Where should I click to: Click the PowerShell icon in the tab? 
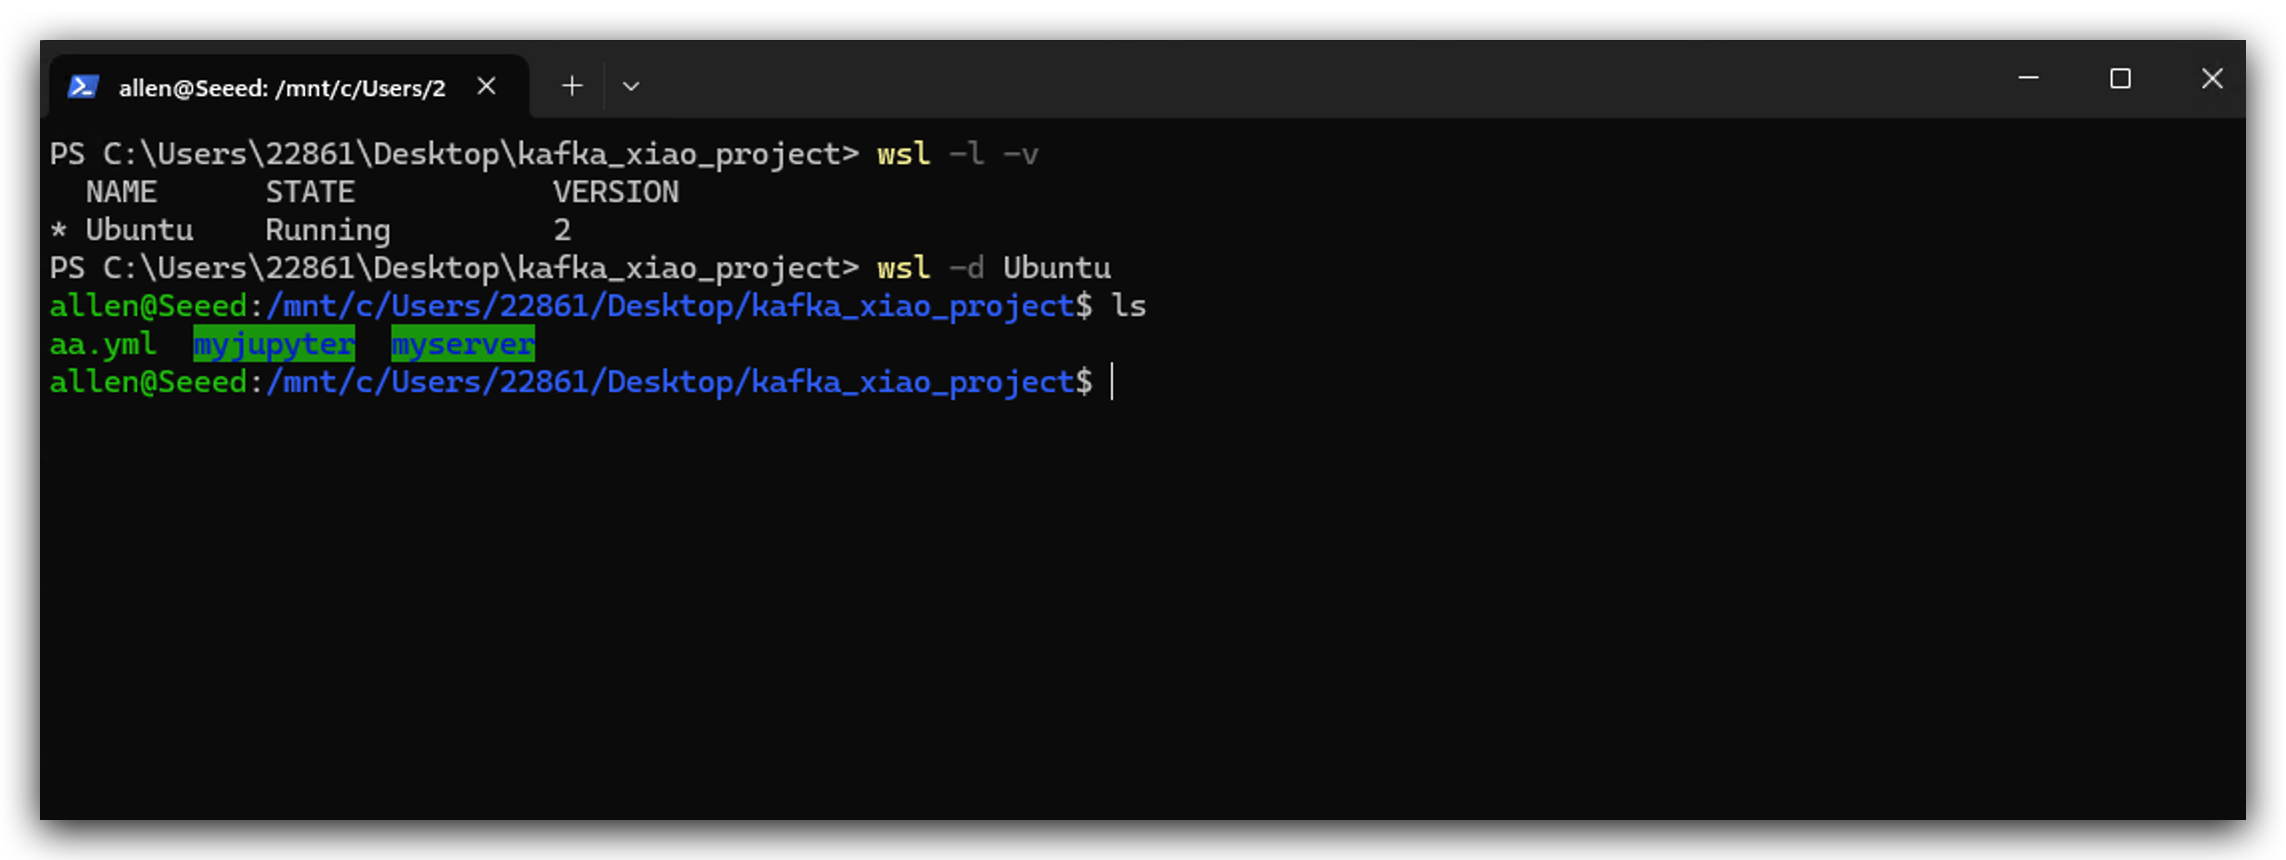(82, 87)
